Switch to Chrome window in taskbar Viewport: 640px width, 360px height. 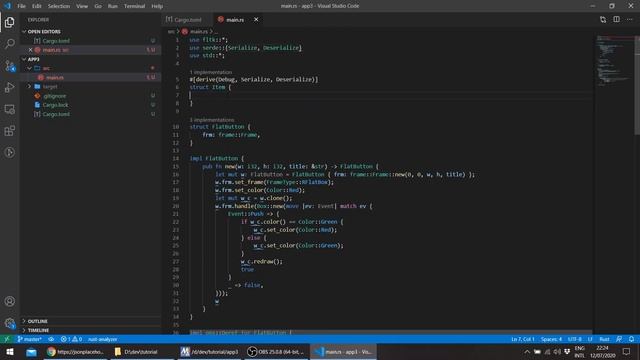[76, 352]
